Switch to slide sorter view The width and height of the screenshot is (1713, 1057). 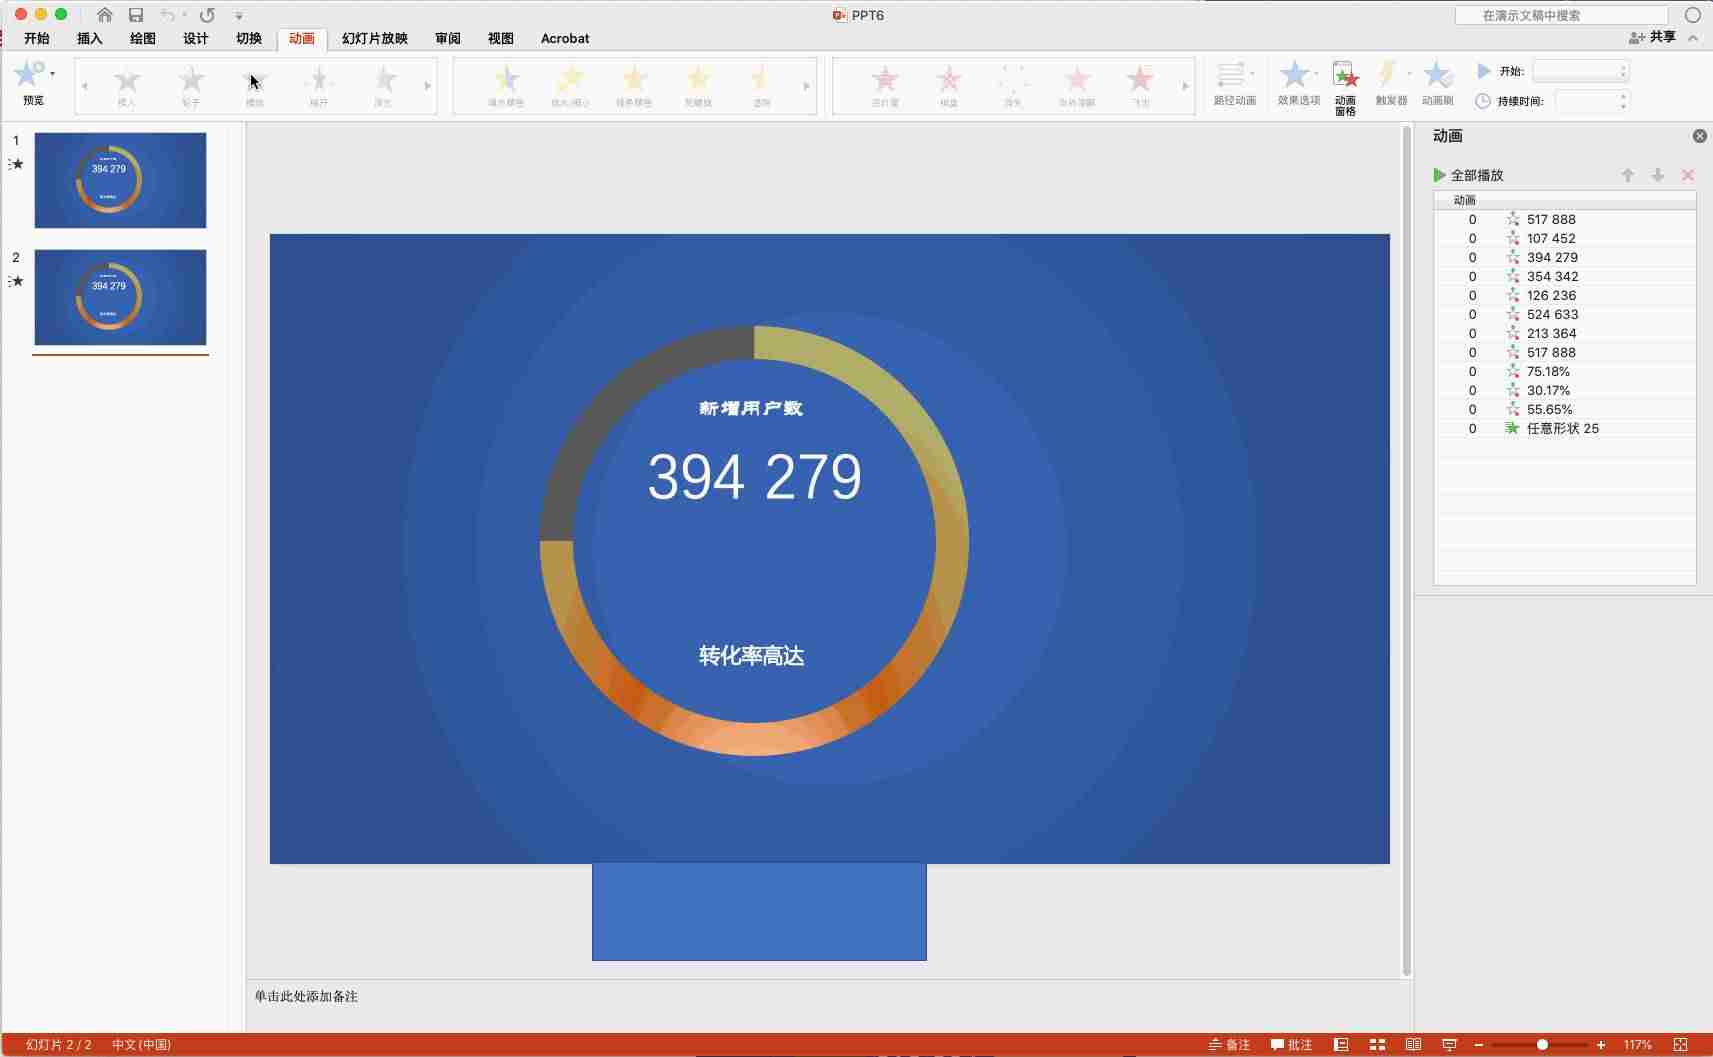coord(1377,1044)
